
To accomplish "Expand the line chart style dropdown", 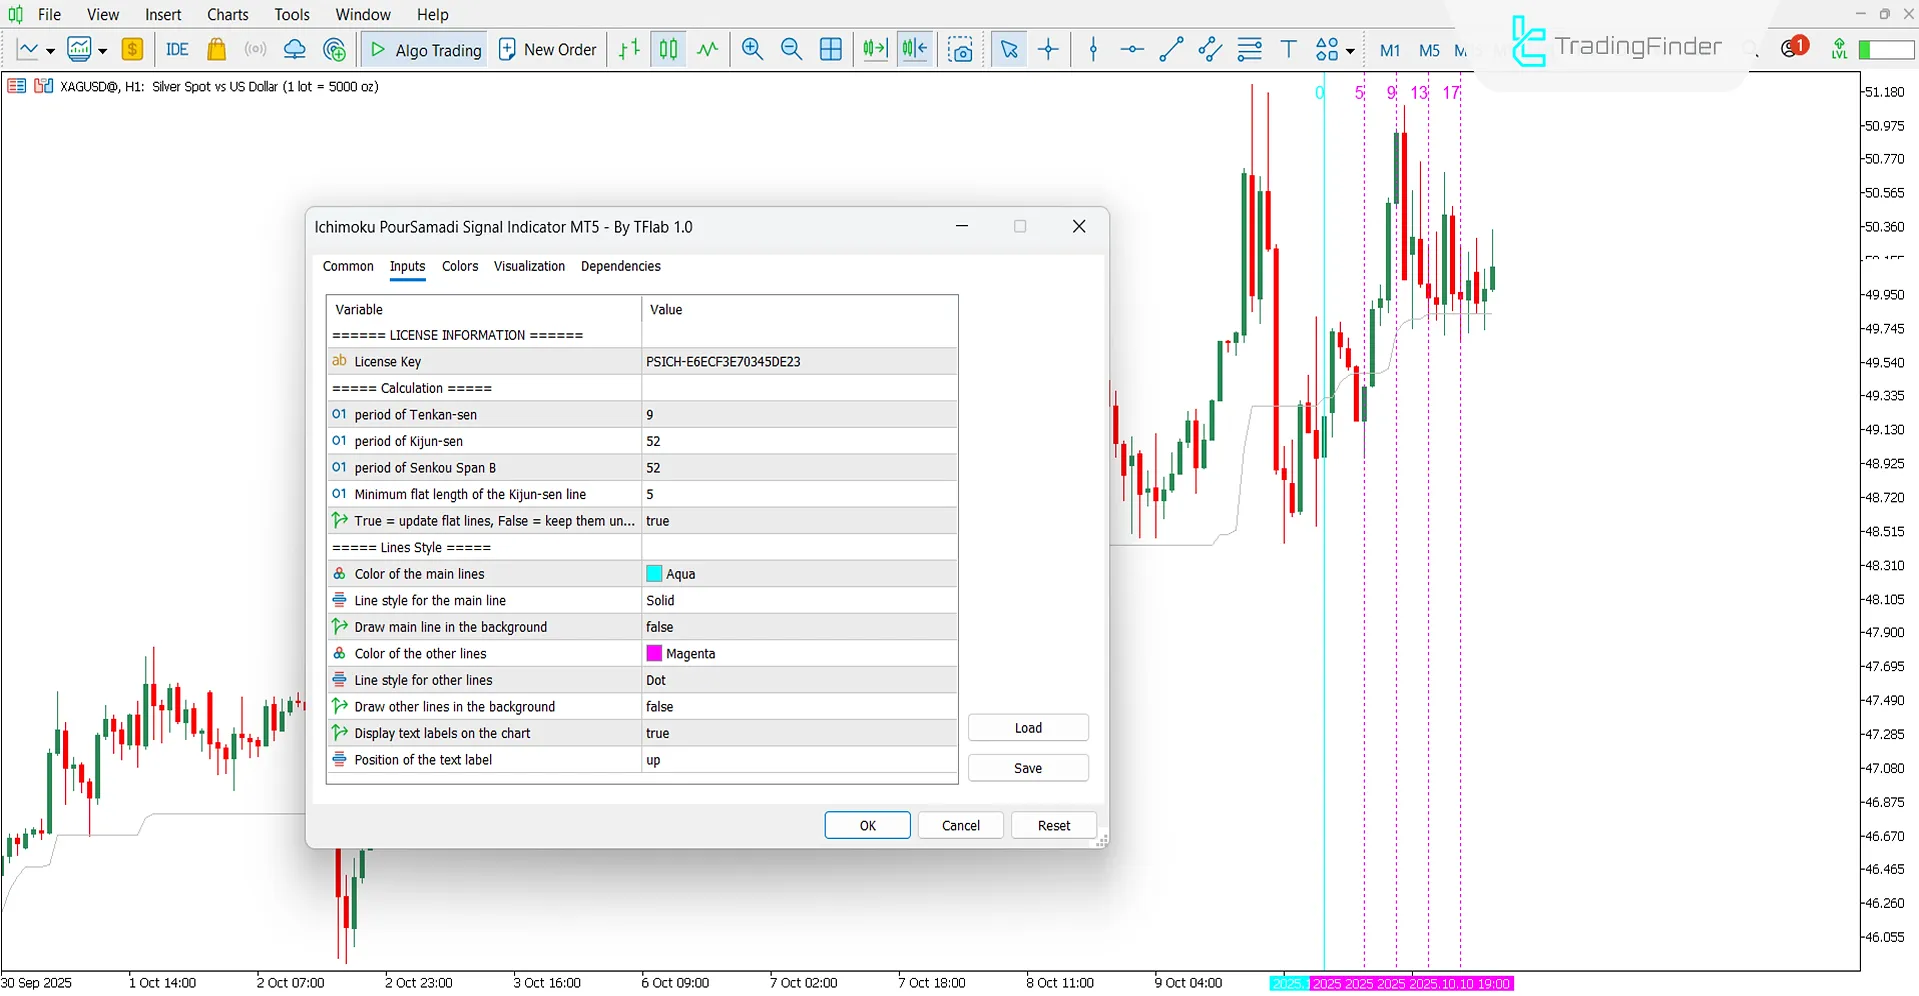I will coord(48,49).
